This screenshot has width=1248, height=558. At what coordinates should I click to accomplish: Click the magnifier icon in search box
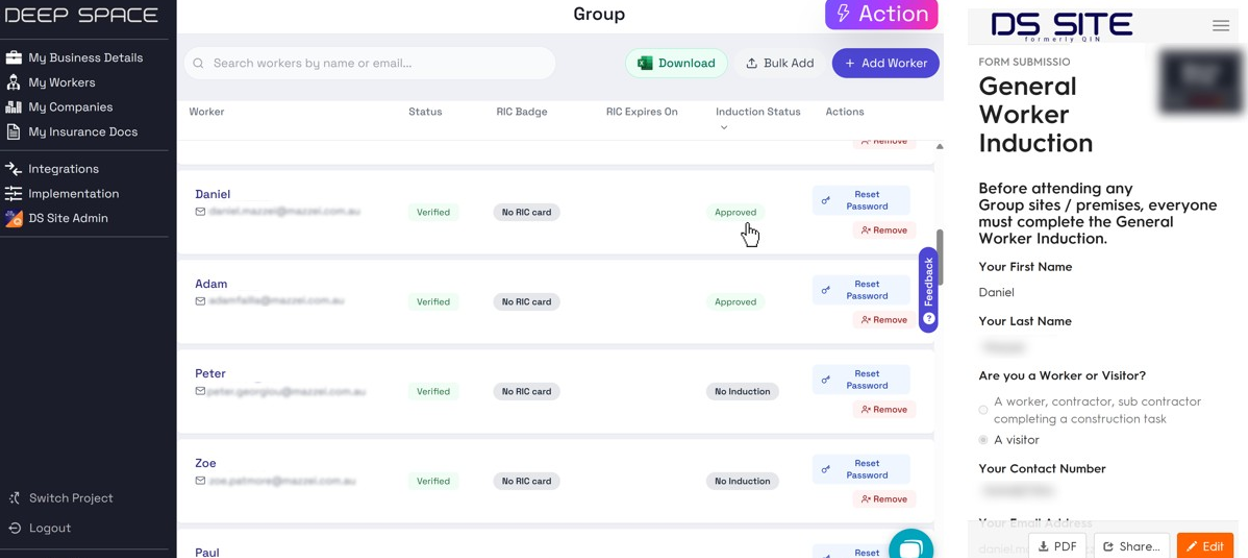pyautogui.click(x=198, y=63)
